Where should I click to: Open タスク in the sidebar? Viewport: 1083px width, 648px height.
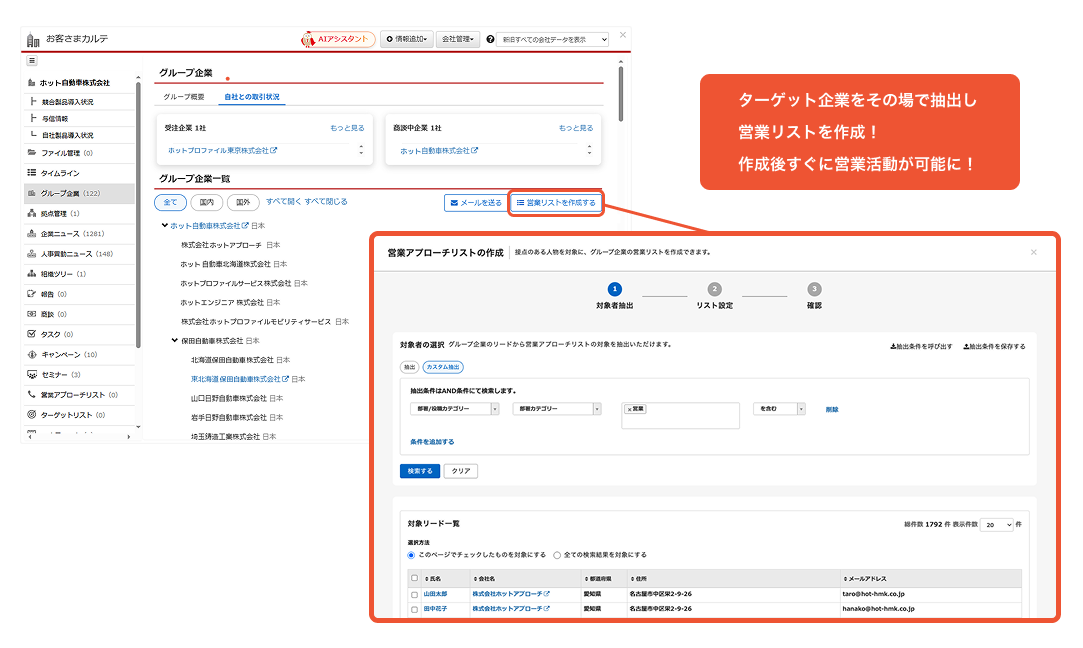[x=50, y=334]
